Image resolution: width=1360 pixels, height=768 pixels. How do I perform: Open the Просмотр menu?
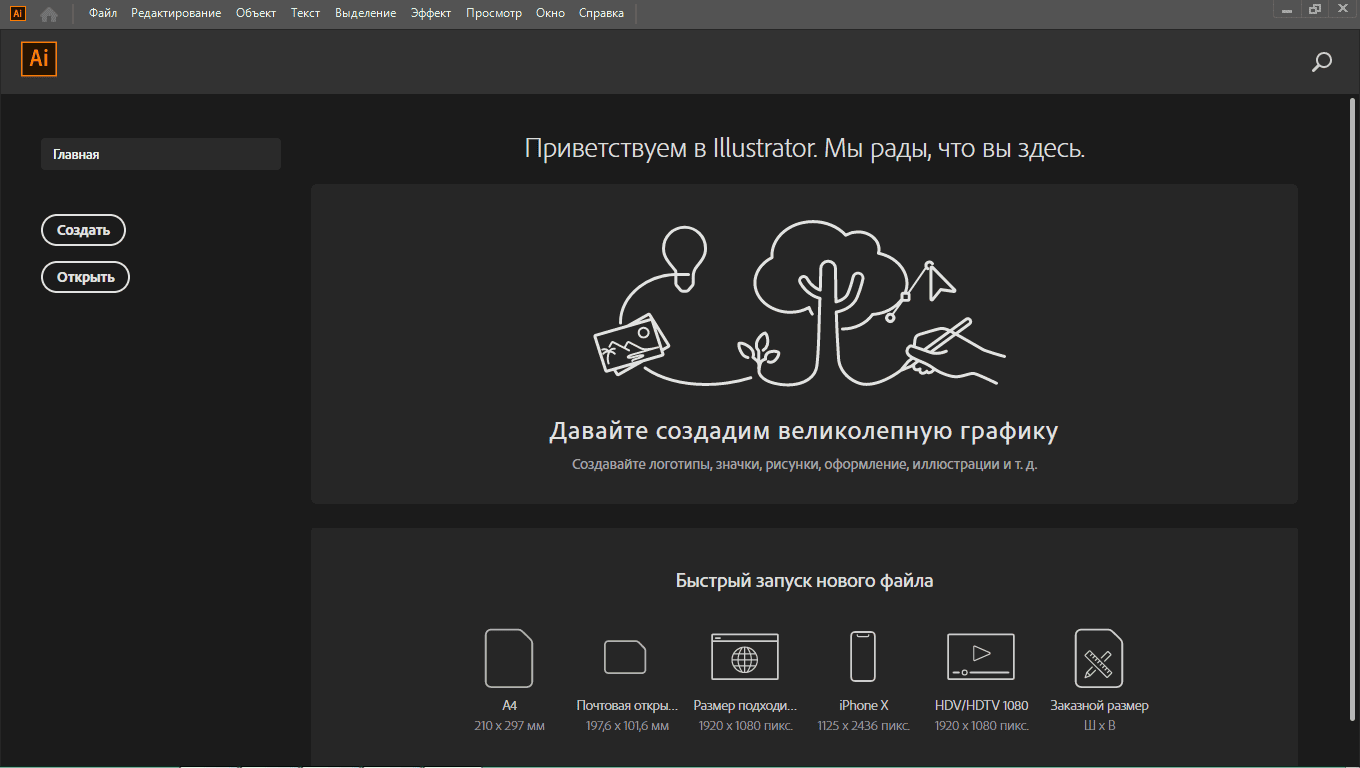click(x=494, y=13)
